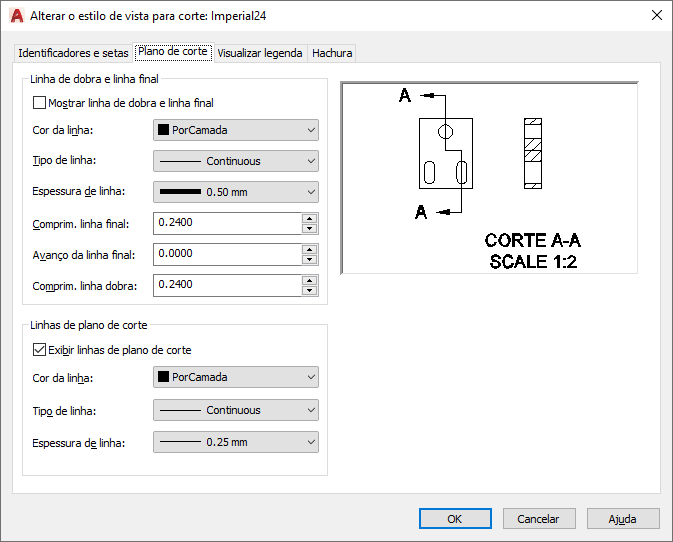Viewport: 673px width, 542px height.
Task: Decrease Comprim. linha final with down arrow
Action: point(310,229)
